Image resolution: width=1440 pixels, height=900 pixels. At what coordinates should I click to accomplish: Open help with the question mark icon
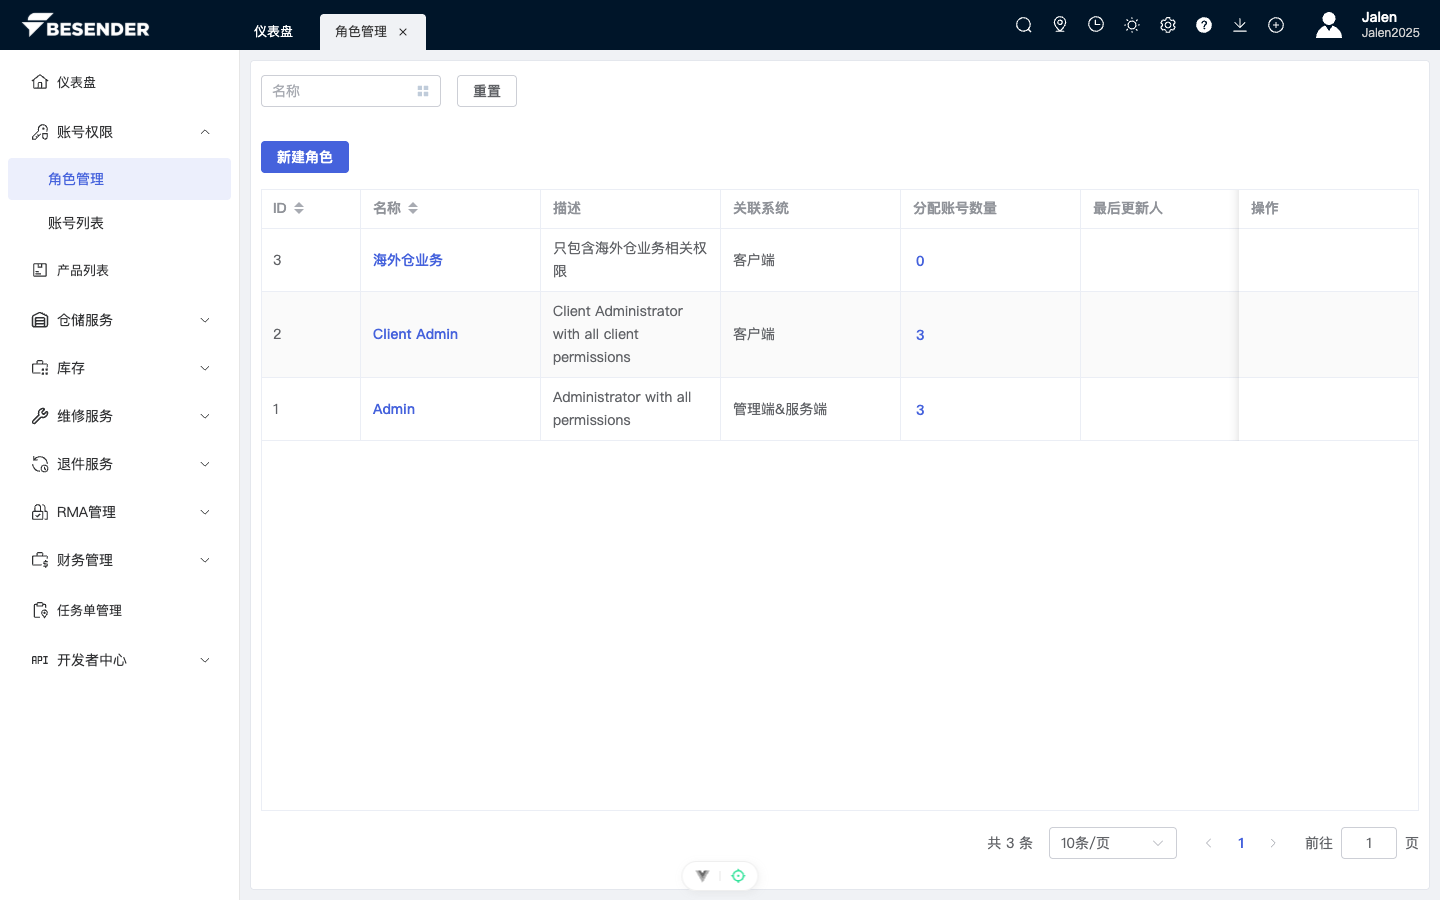(1204, 25)
